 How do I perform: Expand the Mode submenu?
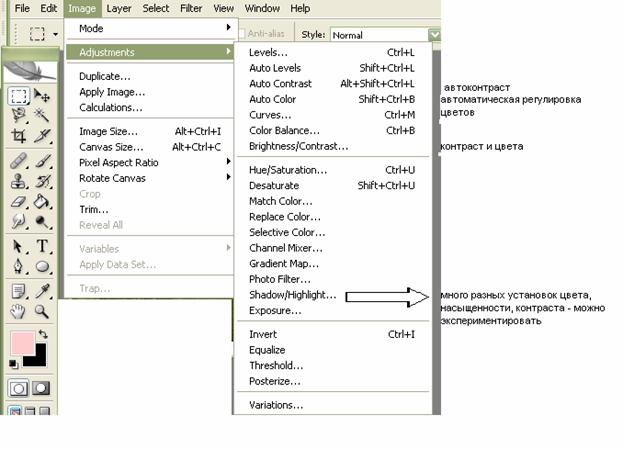click(x=149, y=28)
